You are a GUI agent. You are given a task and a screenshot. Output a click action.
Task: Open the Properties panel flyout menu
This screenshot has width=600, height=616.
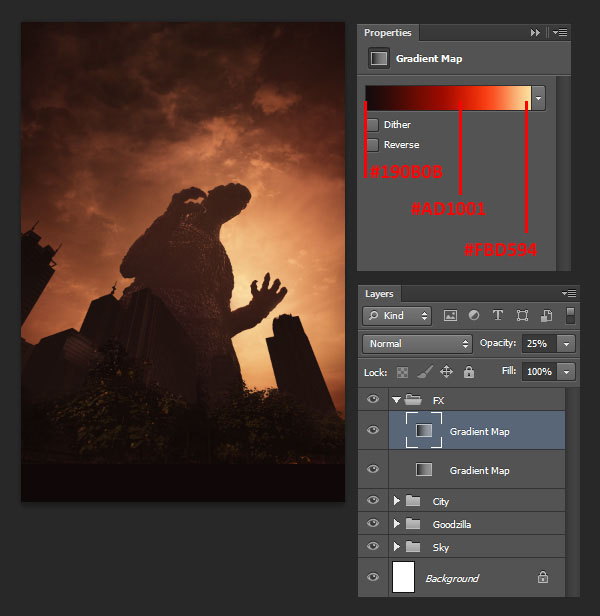(560, 33)
